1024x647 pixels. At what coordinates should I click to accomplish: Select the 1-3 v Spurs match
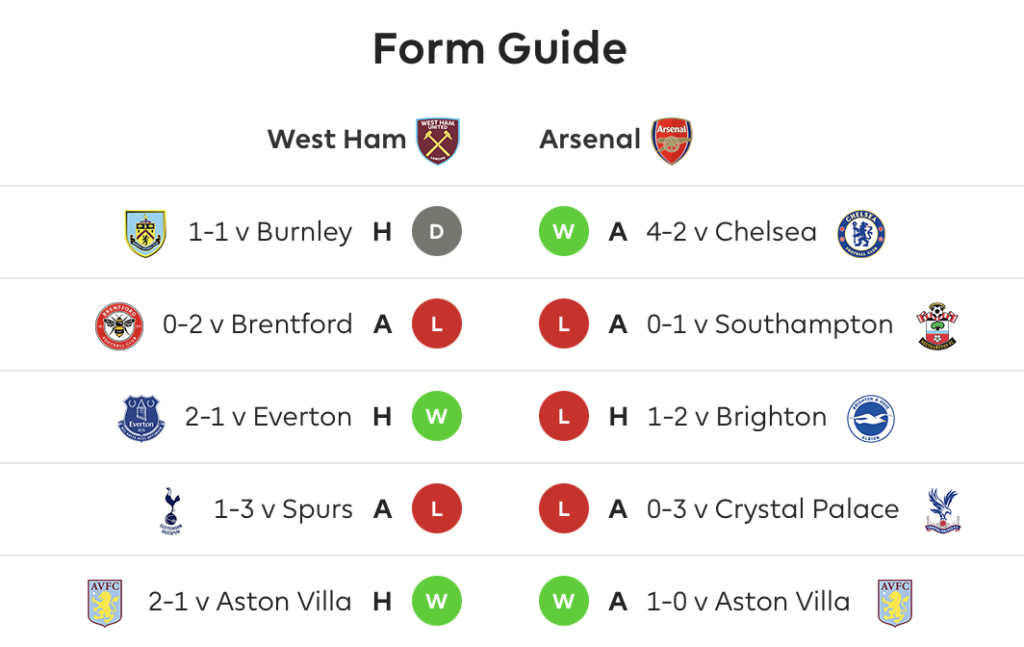click(283, 509)
